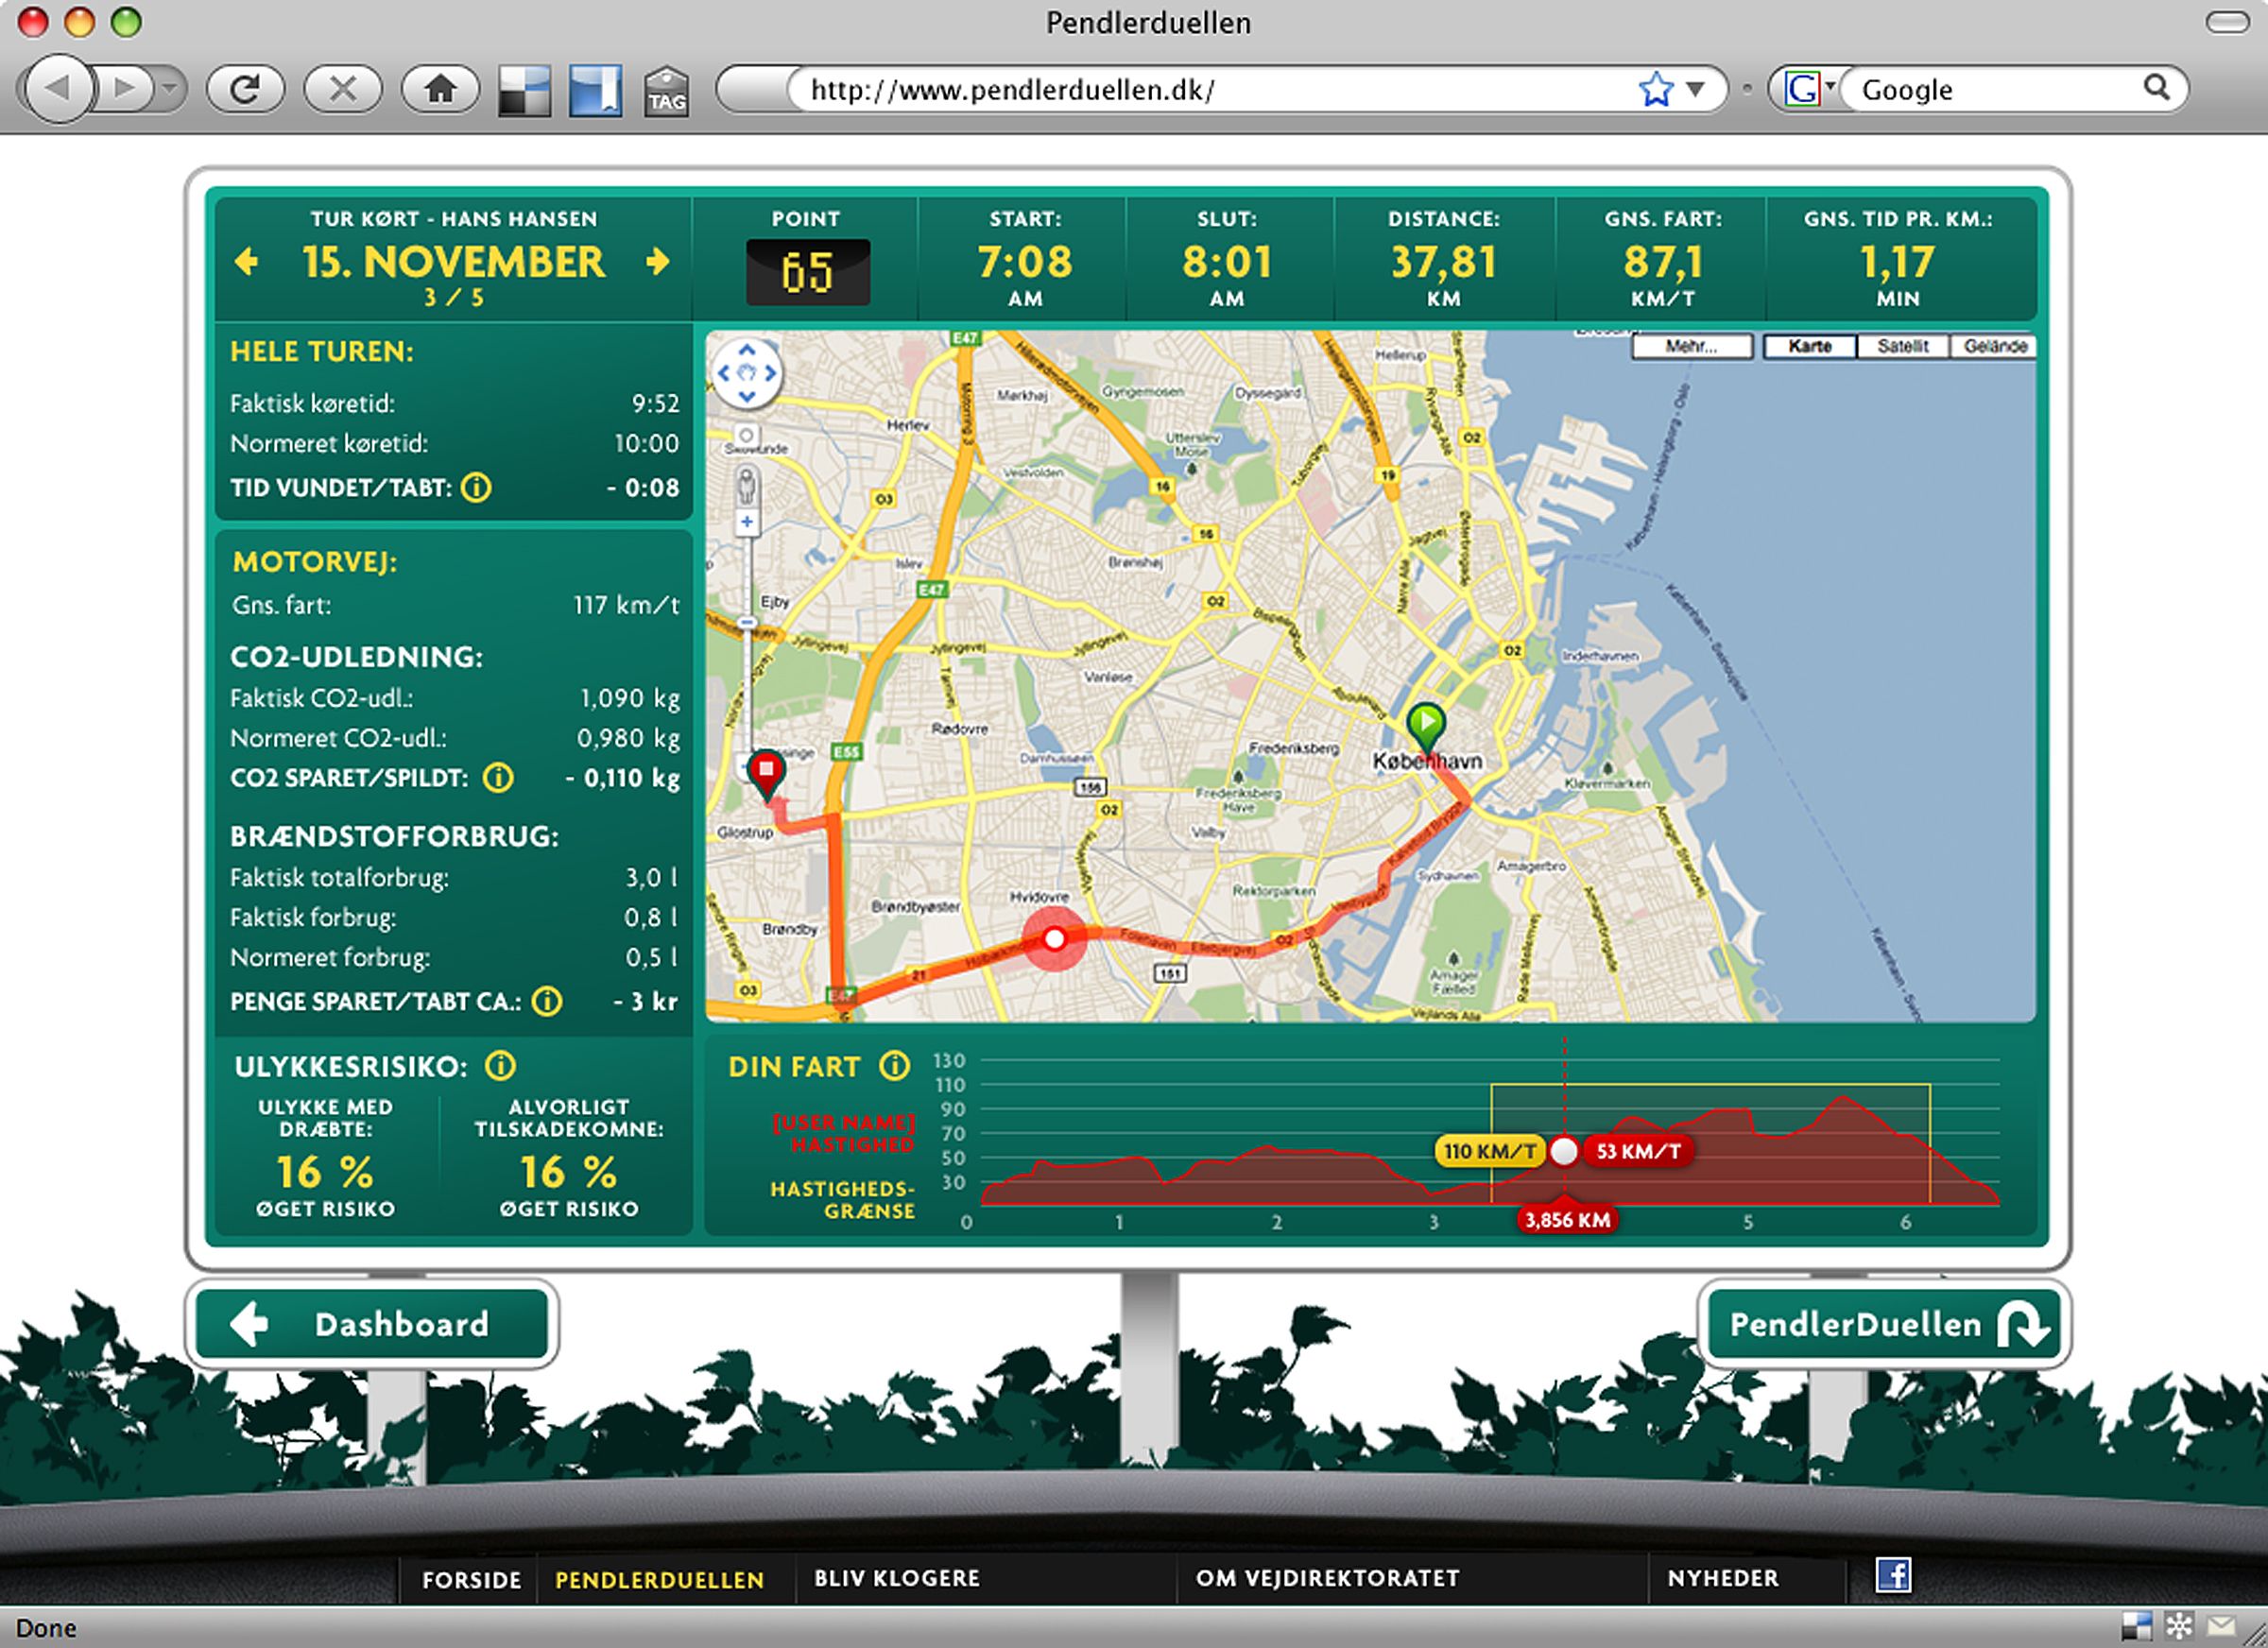Open info icon beside ULYKKESRISIKO heading
Image resolution: width=2268 pixels, height=1648 pixels.
500,1066
